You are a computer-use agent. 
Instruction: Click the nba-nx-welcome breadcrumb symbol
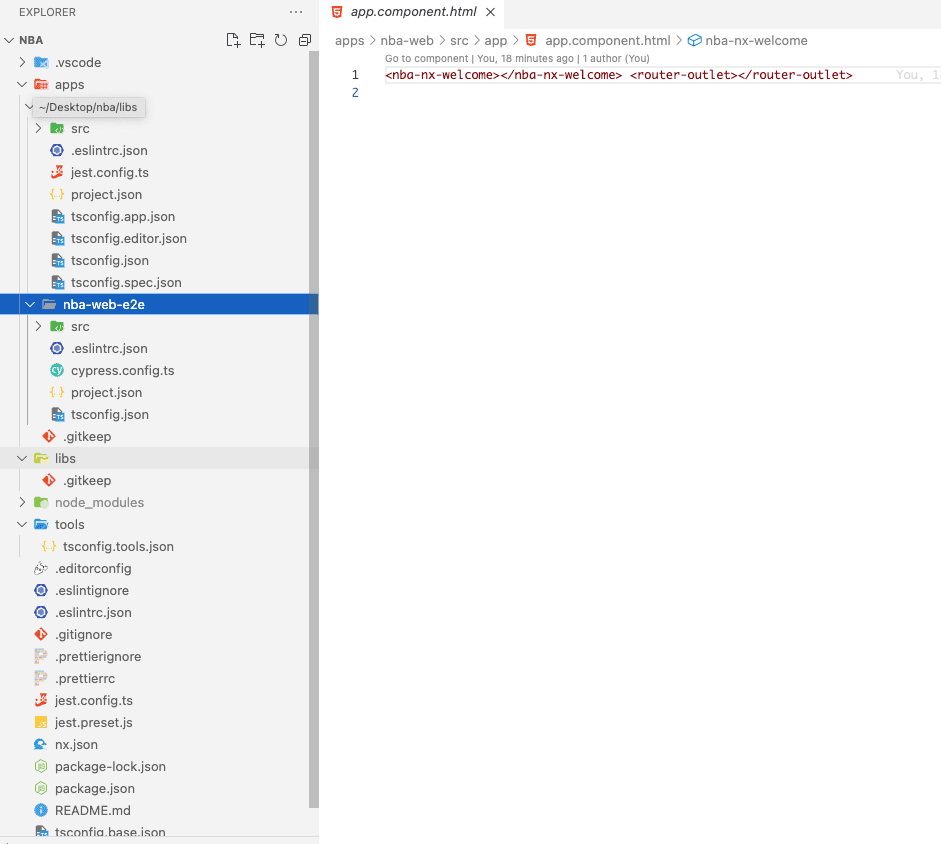[755, 41]
